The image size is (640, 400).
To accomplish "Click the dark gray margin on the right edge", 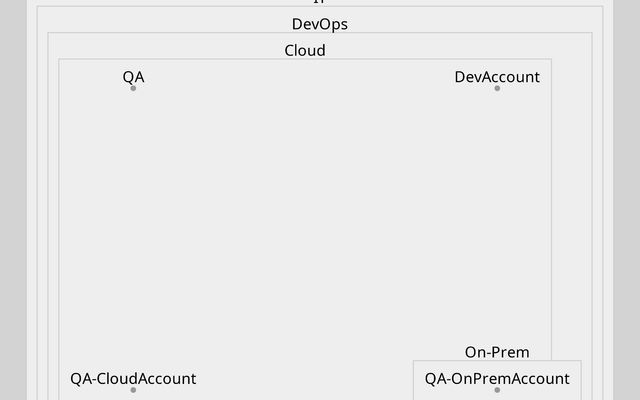I will coord(627,200).
